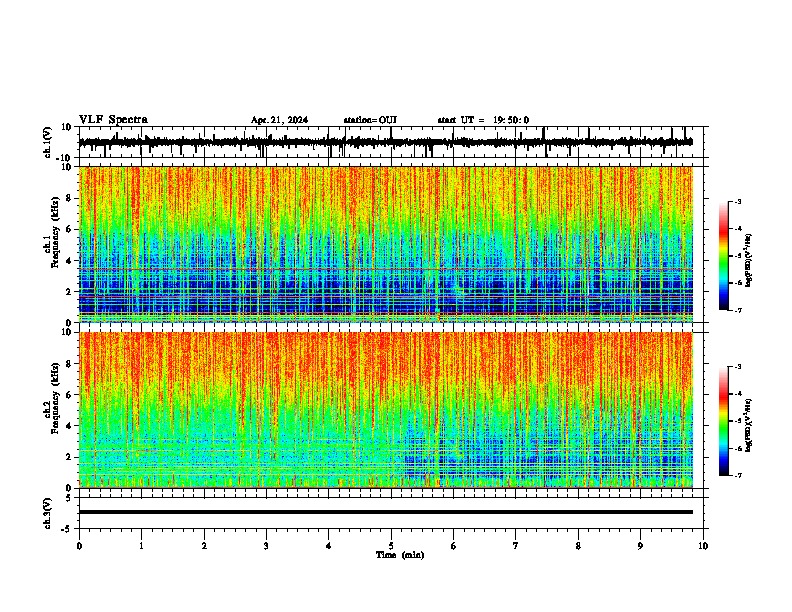Screen dimensions: 792x612
Task: Click time axis tick label "7"
Action: [x=516, y=546]
